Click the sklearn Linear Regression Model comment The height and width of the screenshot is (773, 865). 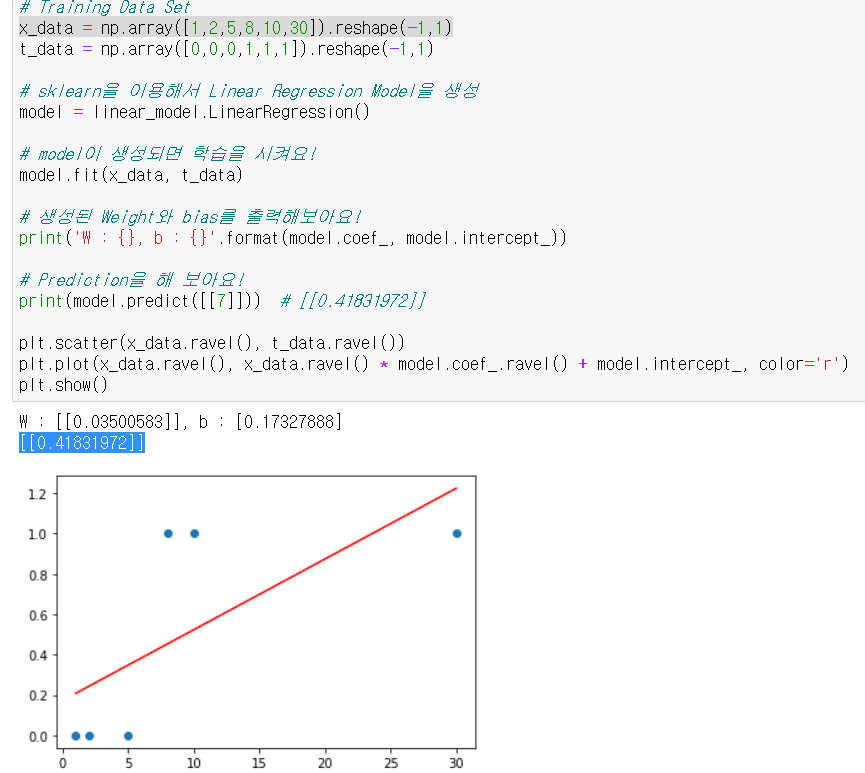249,90
